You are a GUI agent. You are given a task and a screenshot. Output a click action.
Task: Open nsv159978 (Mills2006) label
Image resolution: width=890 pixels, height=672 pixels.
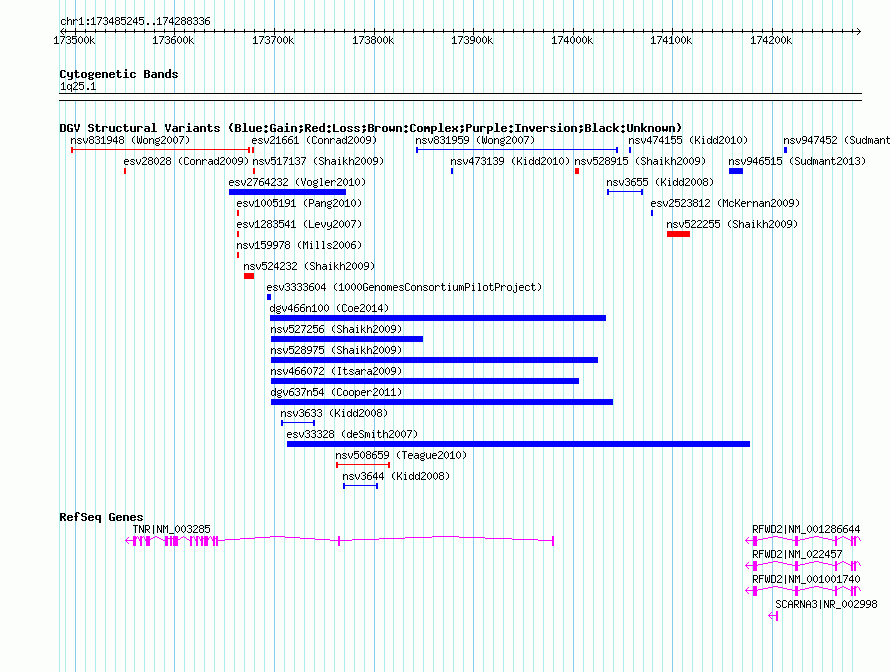click(x=299, y=245)
